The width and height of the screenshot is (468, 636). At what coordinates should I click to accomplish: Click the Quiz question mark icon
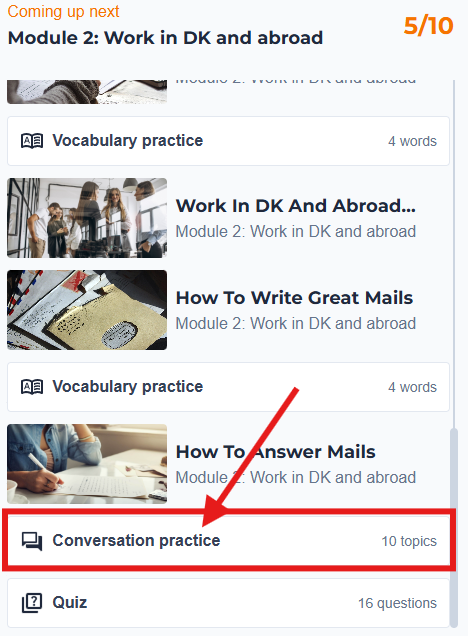click(32, 603)
